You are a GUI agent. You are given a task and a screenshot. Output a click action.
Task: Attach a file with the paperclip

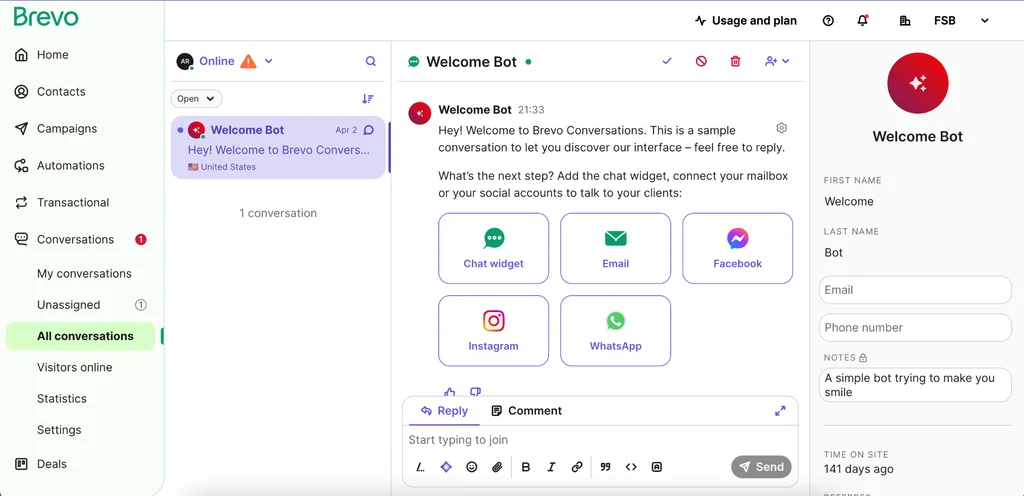497,467
